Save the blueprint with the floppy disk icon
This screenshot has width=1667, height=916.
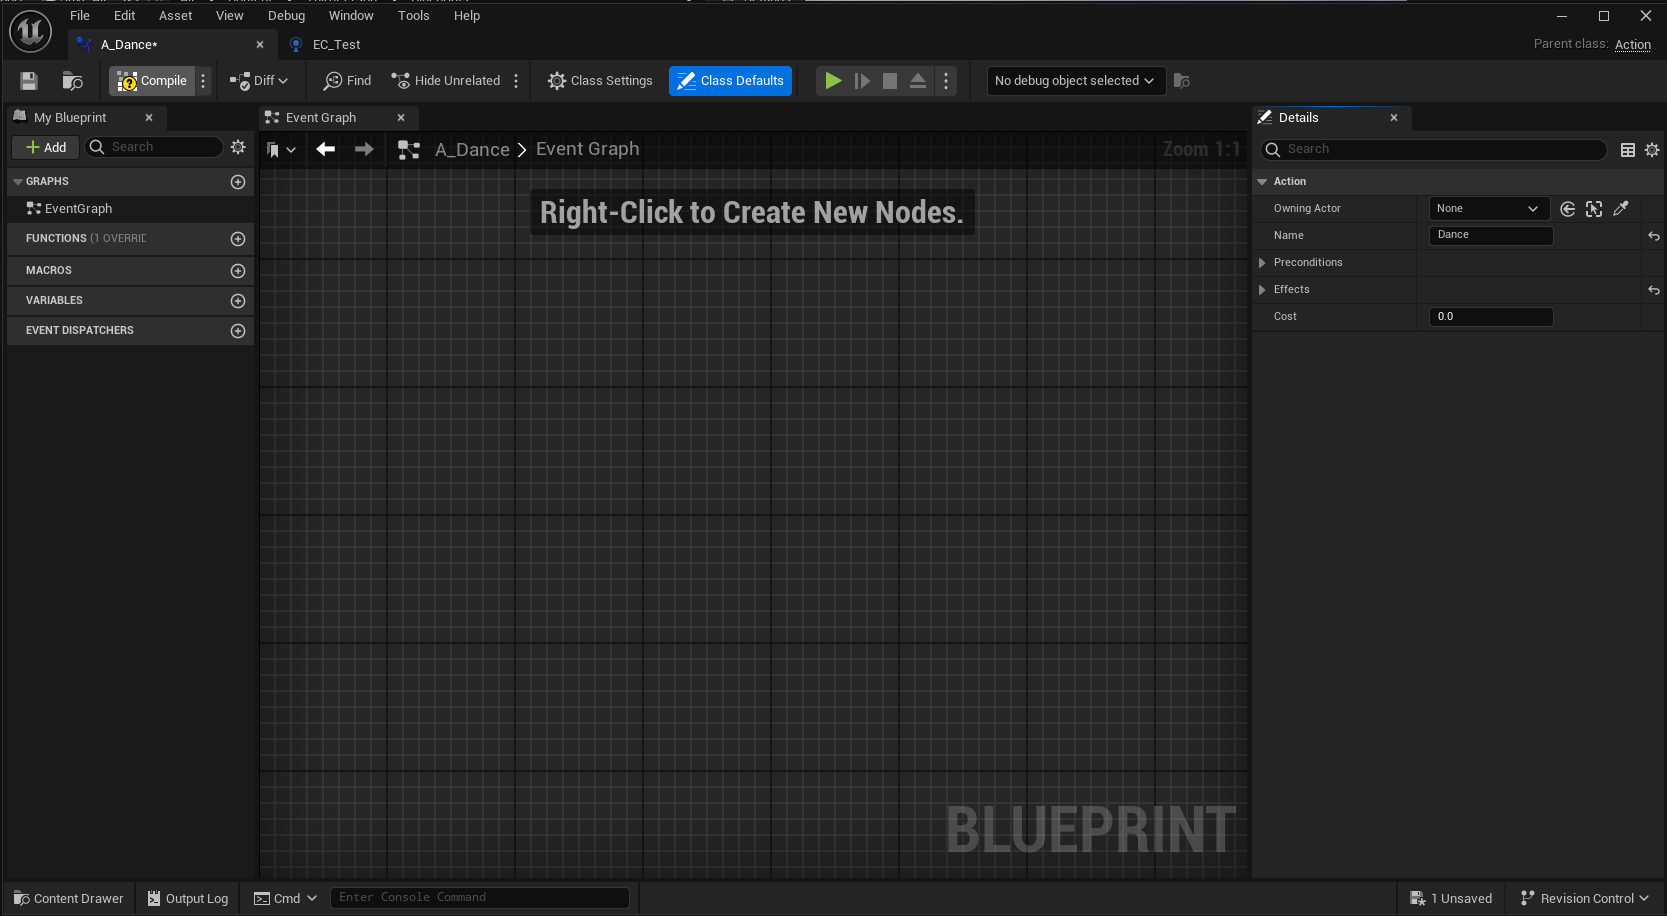tap(29, 81)
